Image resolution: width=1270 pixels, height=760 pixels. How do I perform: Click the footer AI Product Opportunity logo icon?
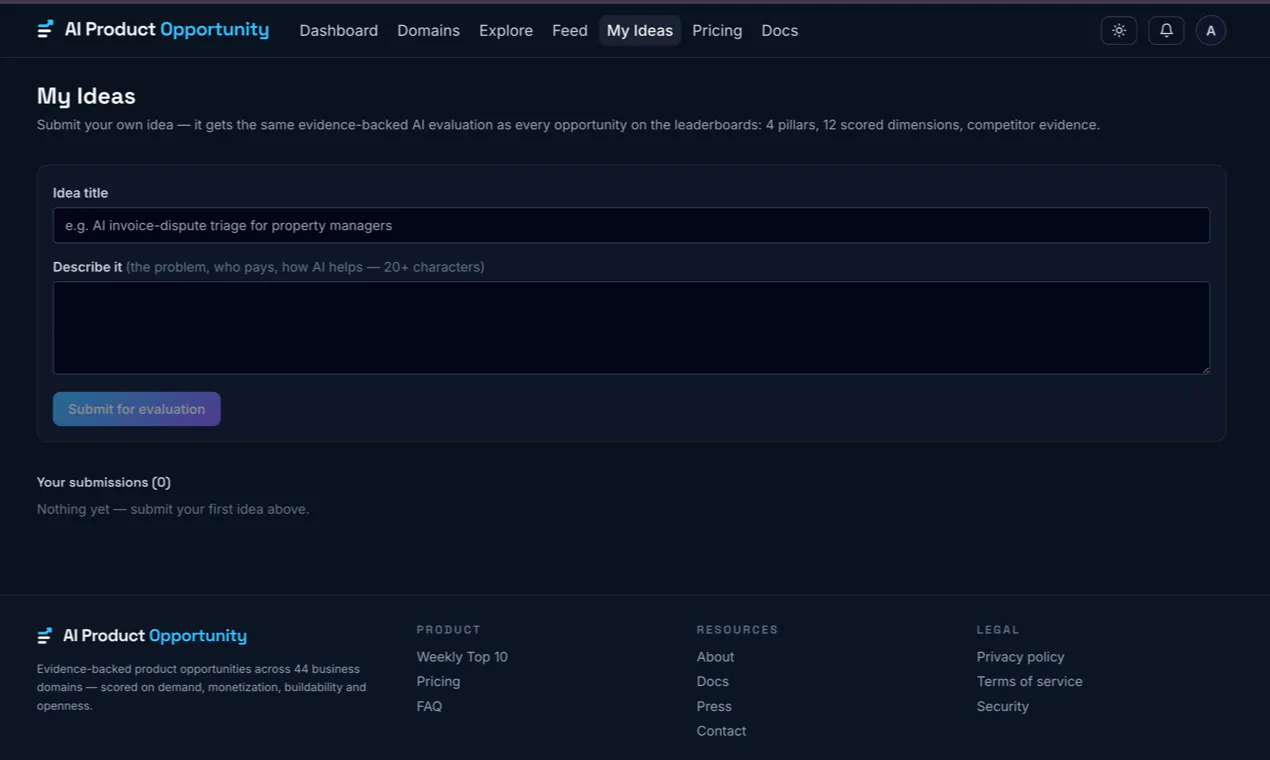pyautogui.click(x=44, y=636)
